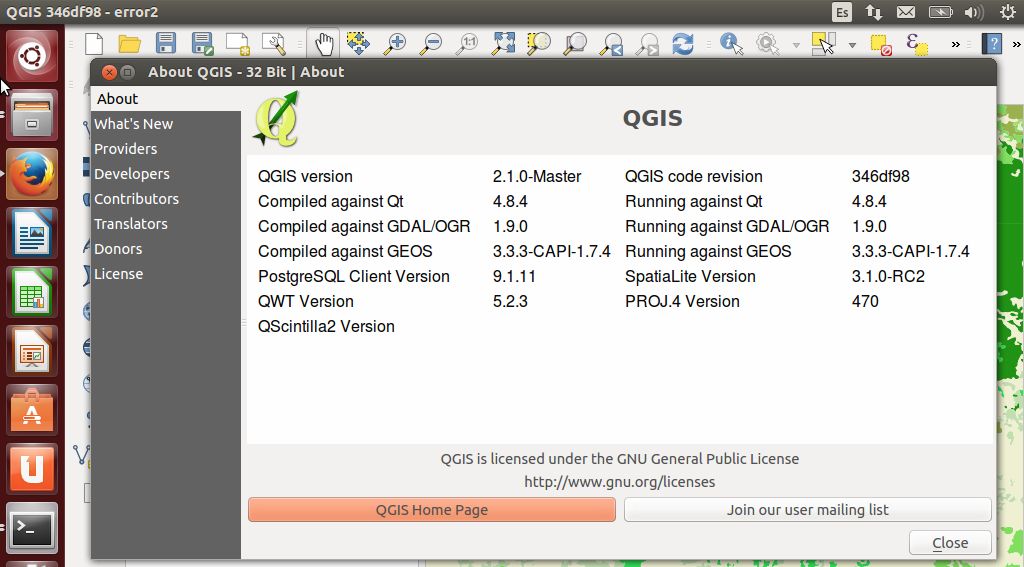
Task: Expand the toolbar overflow chevron left of the Help icon
Action: pyautogui.click(x=955, y=44)
